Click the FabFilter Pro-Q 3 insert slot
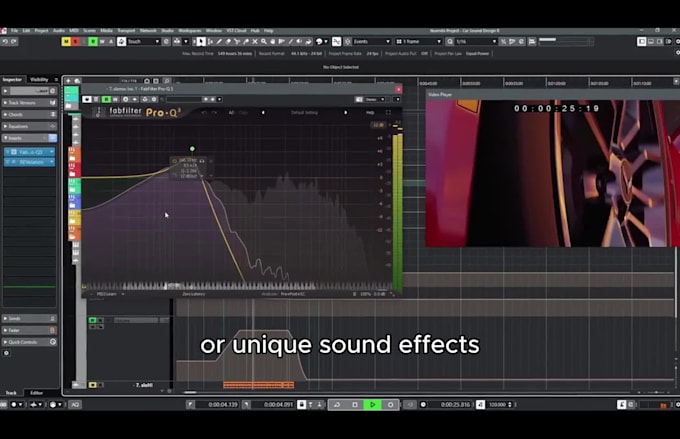Screen dimensions: 680x439 (29, 152)
